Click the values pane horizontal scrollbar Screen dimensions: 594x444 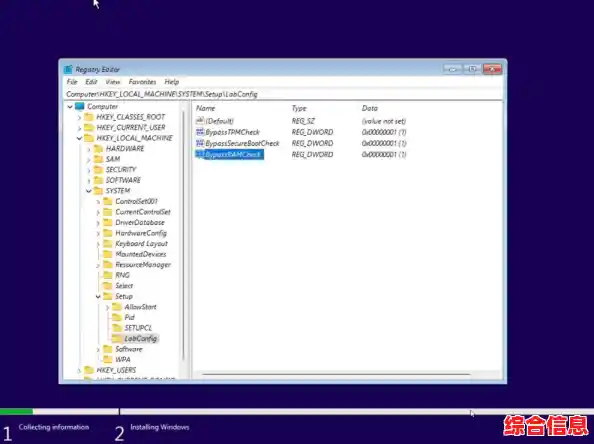coord(335,375)
